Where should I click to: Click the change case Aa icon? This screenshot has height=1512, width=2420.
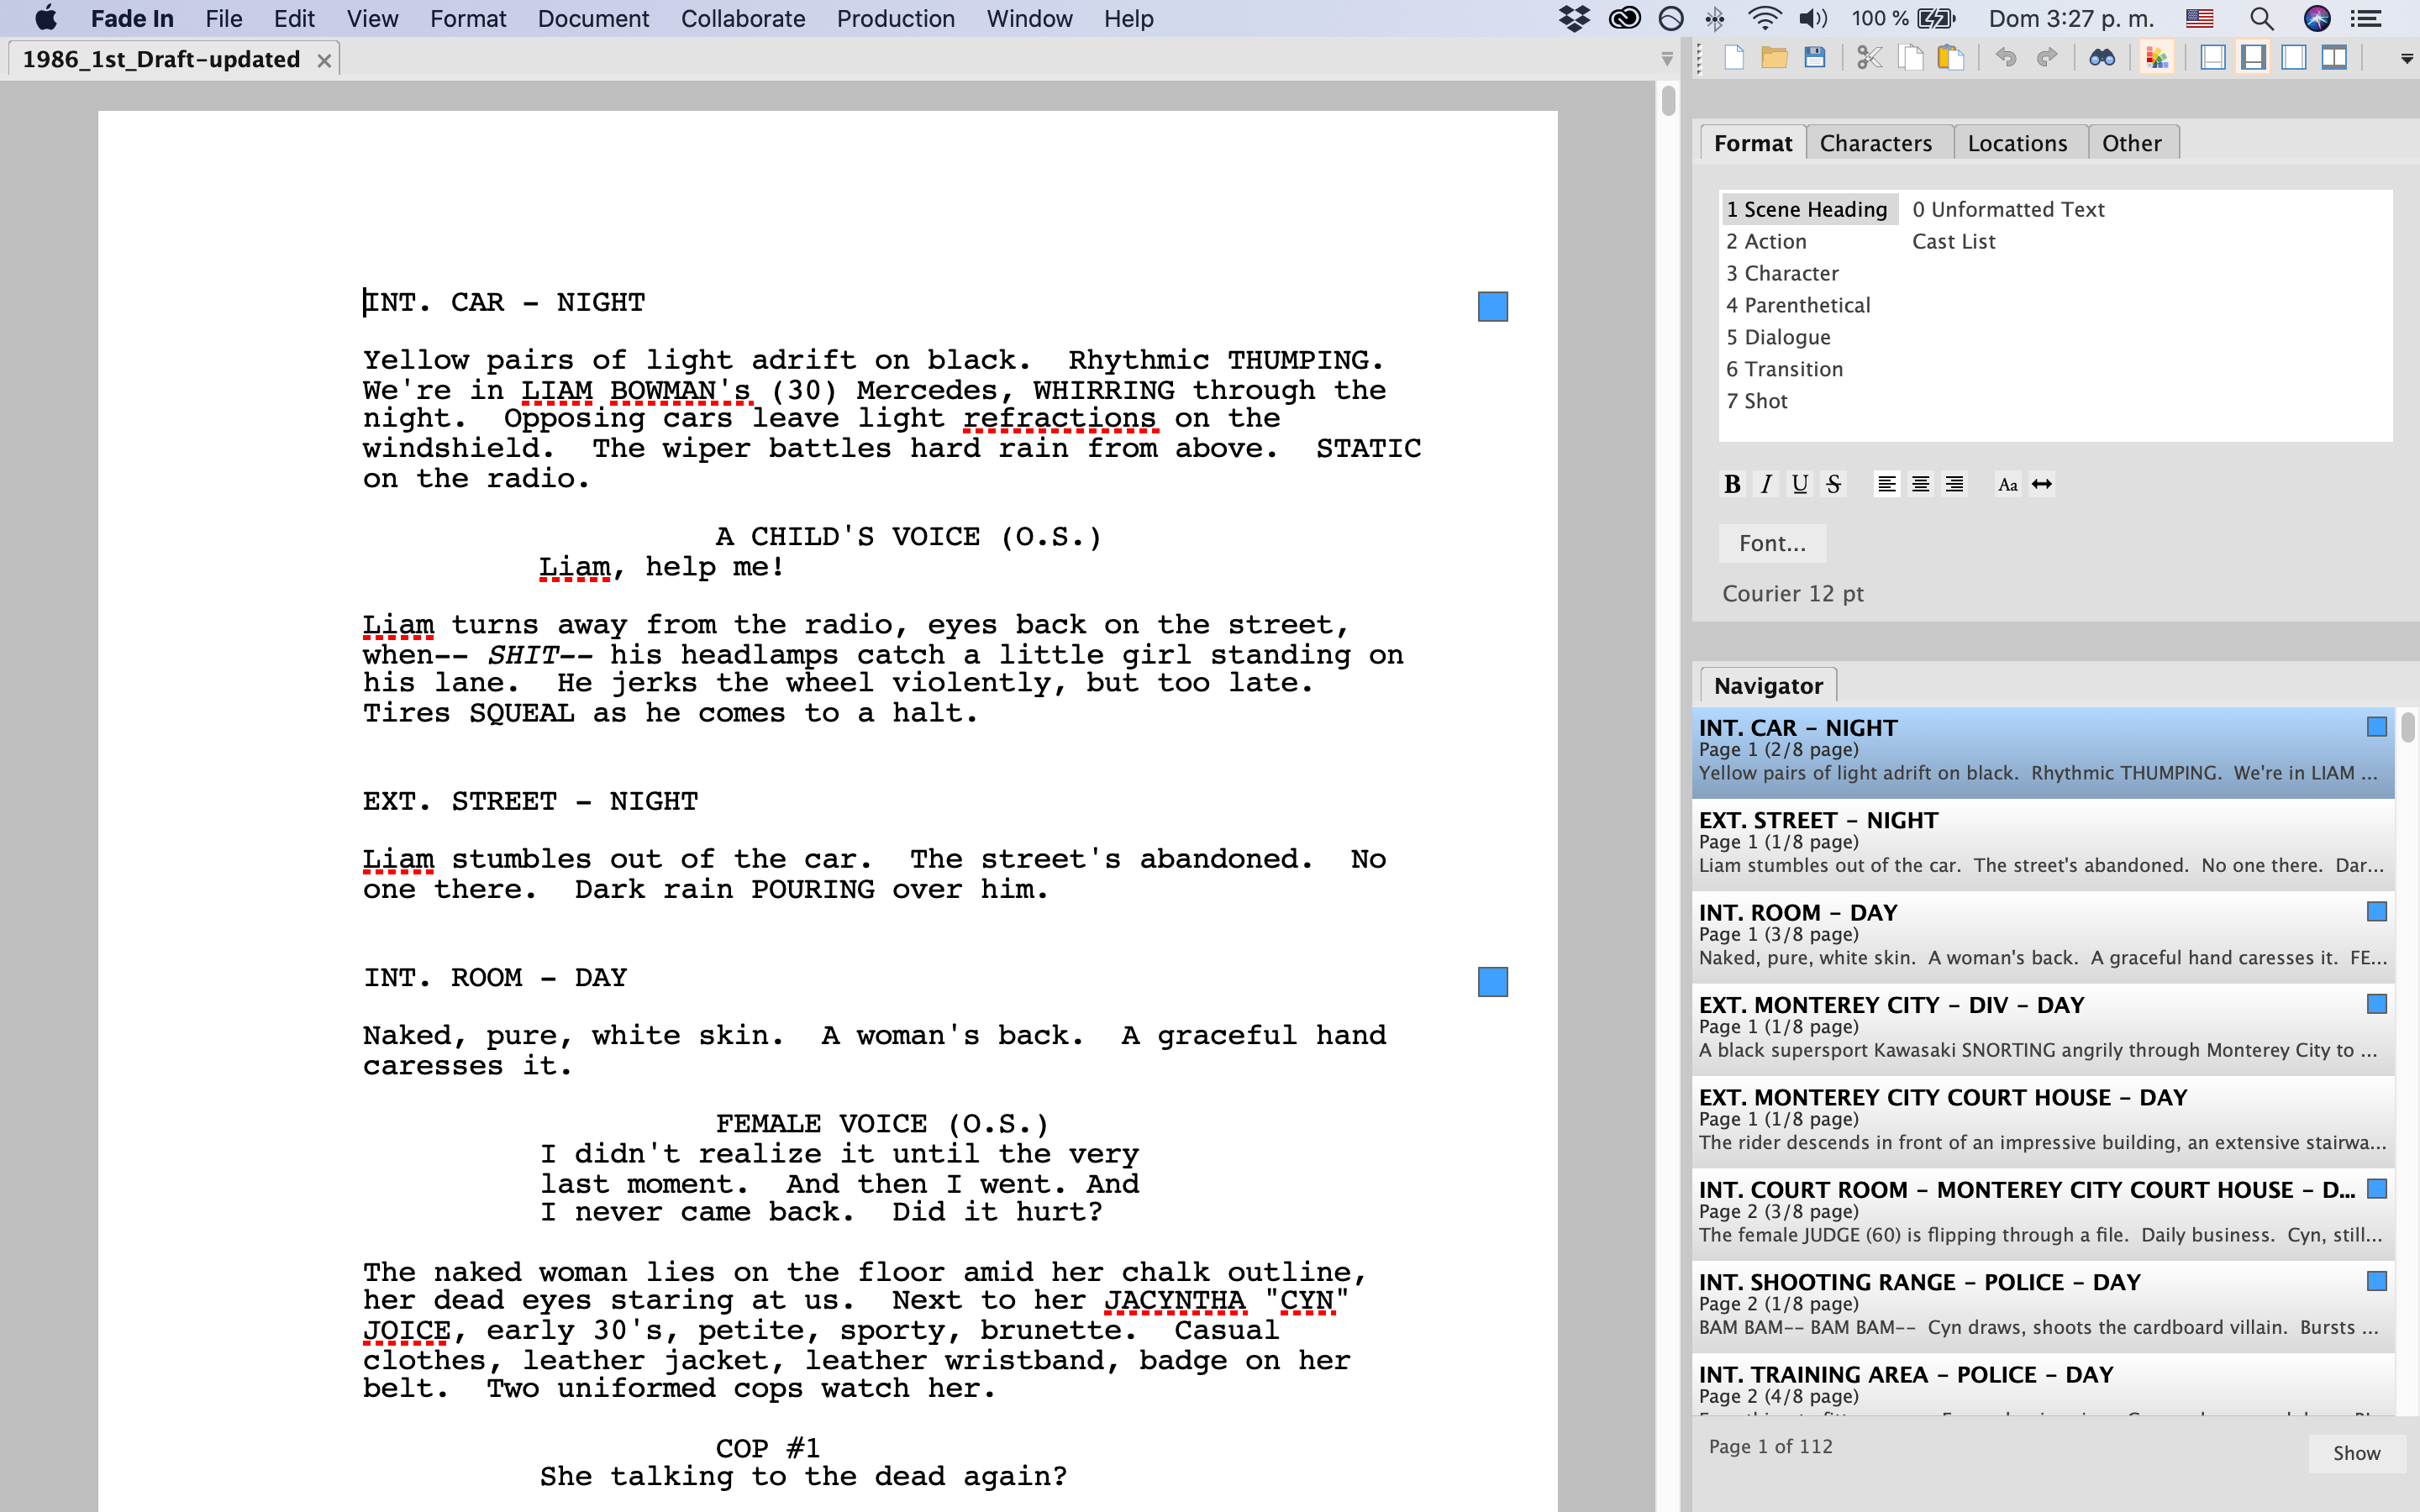click(2007, 485)
